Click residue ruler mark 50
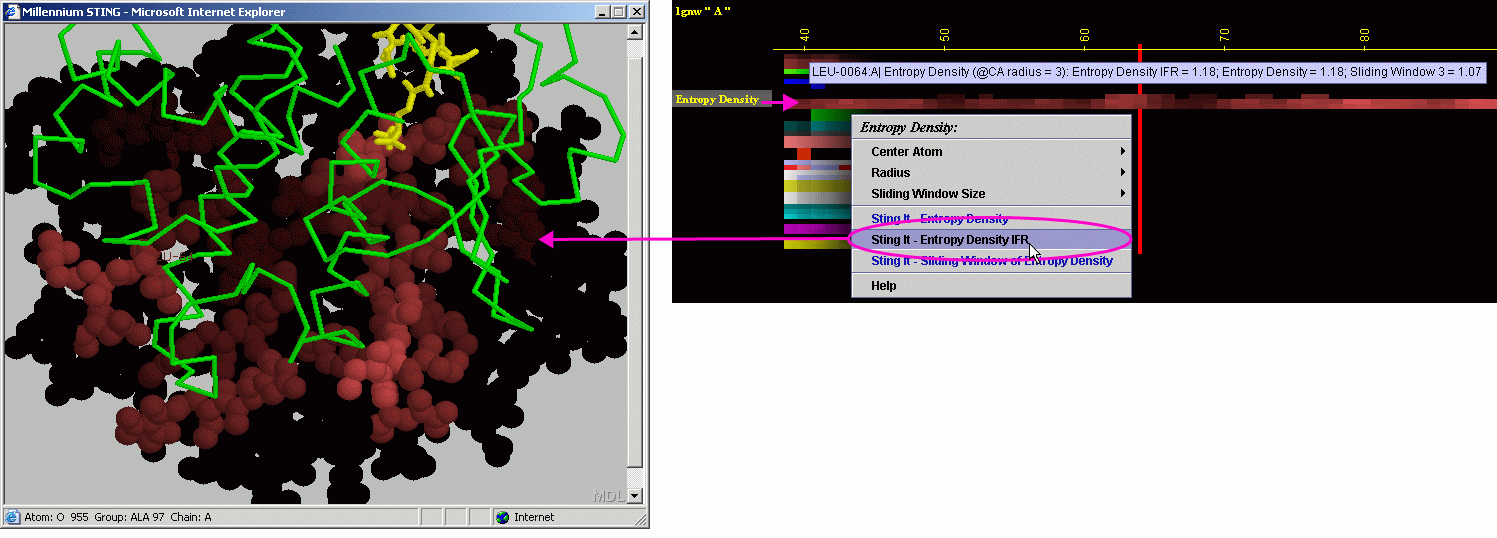 [945, 35]
